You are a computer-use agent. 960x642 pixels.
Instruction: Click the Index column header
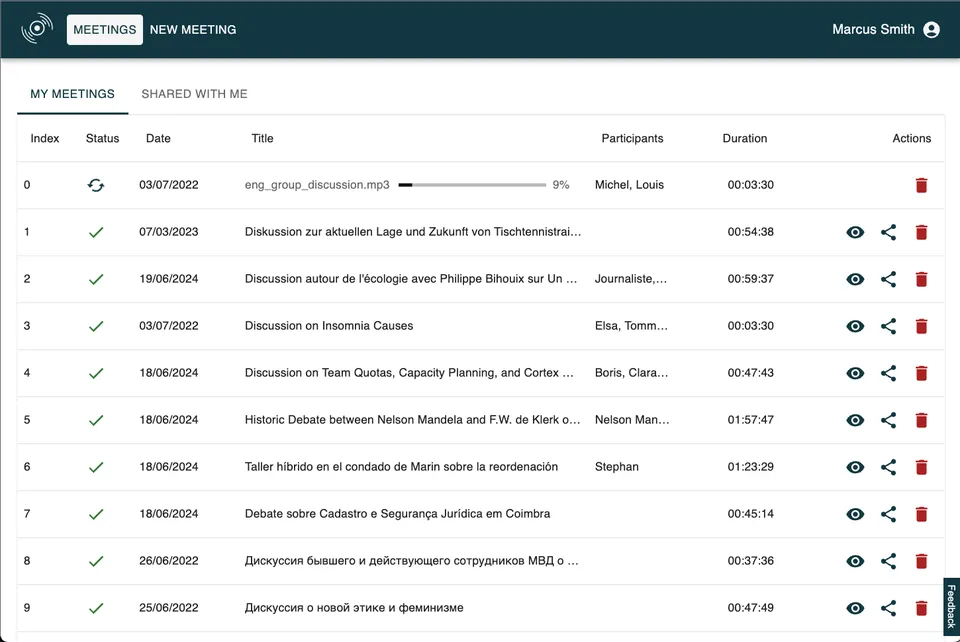click(x=45, y=138)
